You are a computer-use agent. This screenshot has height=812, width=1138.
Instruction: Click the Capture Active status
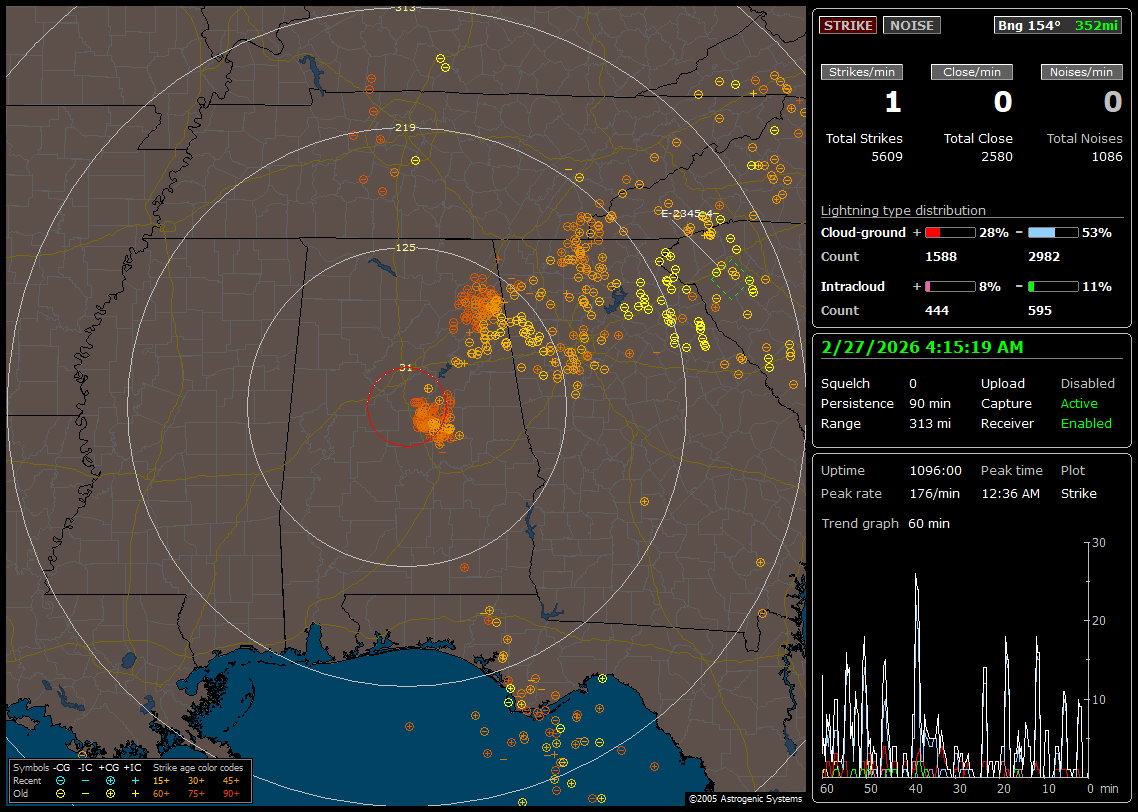point(1079,404)
